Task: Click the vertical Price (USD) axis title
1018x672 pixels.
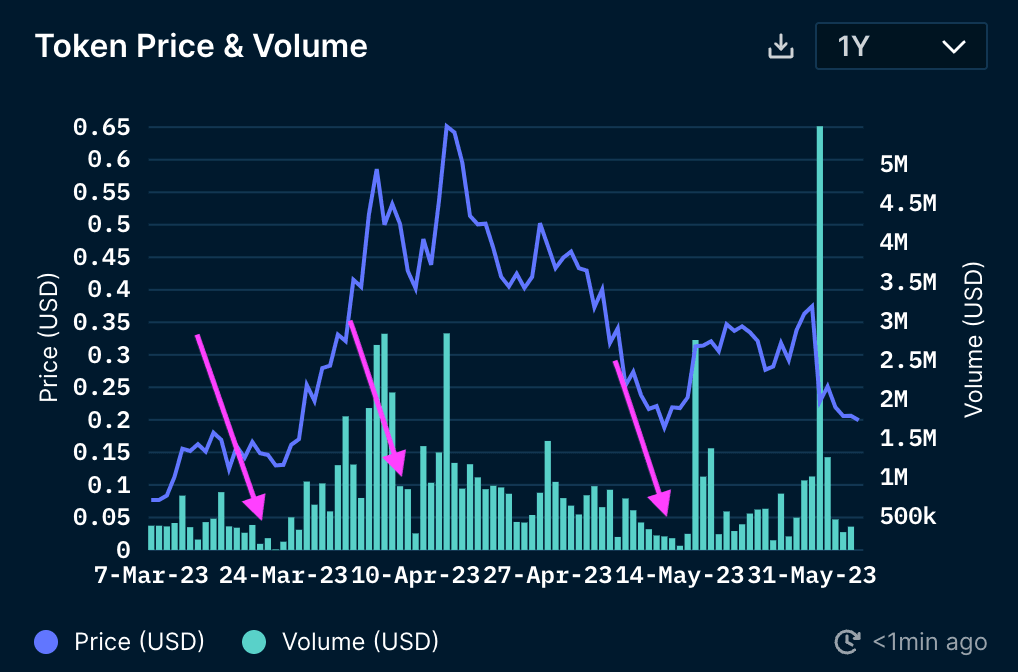Action: [x=48, y=340]
